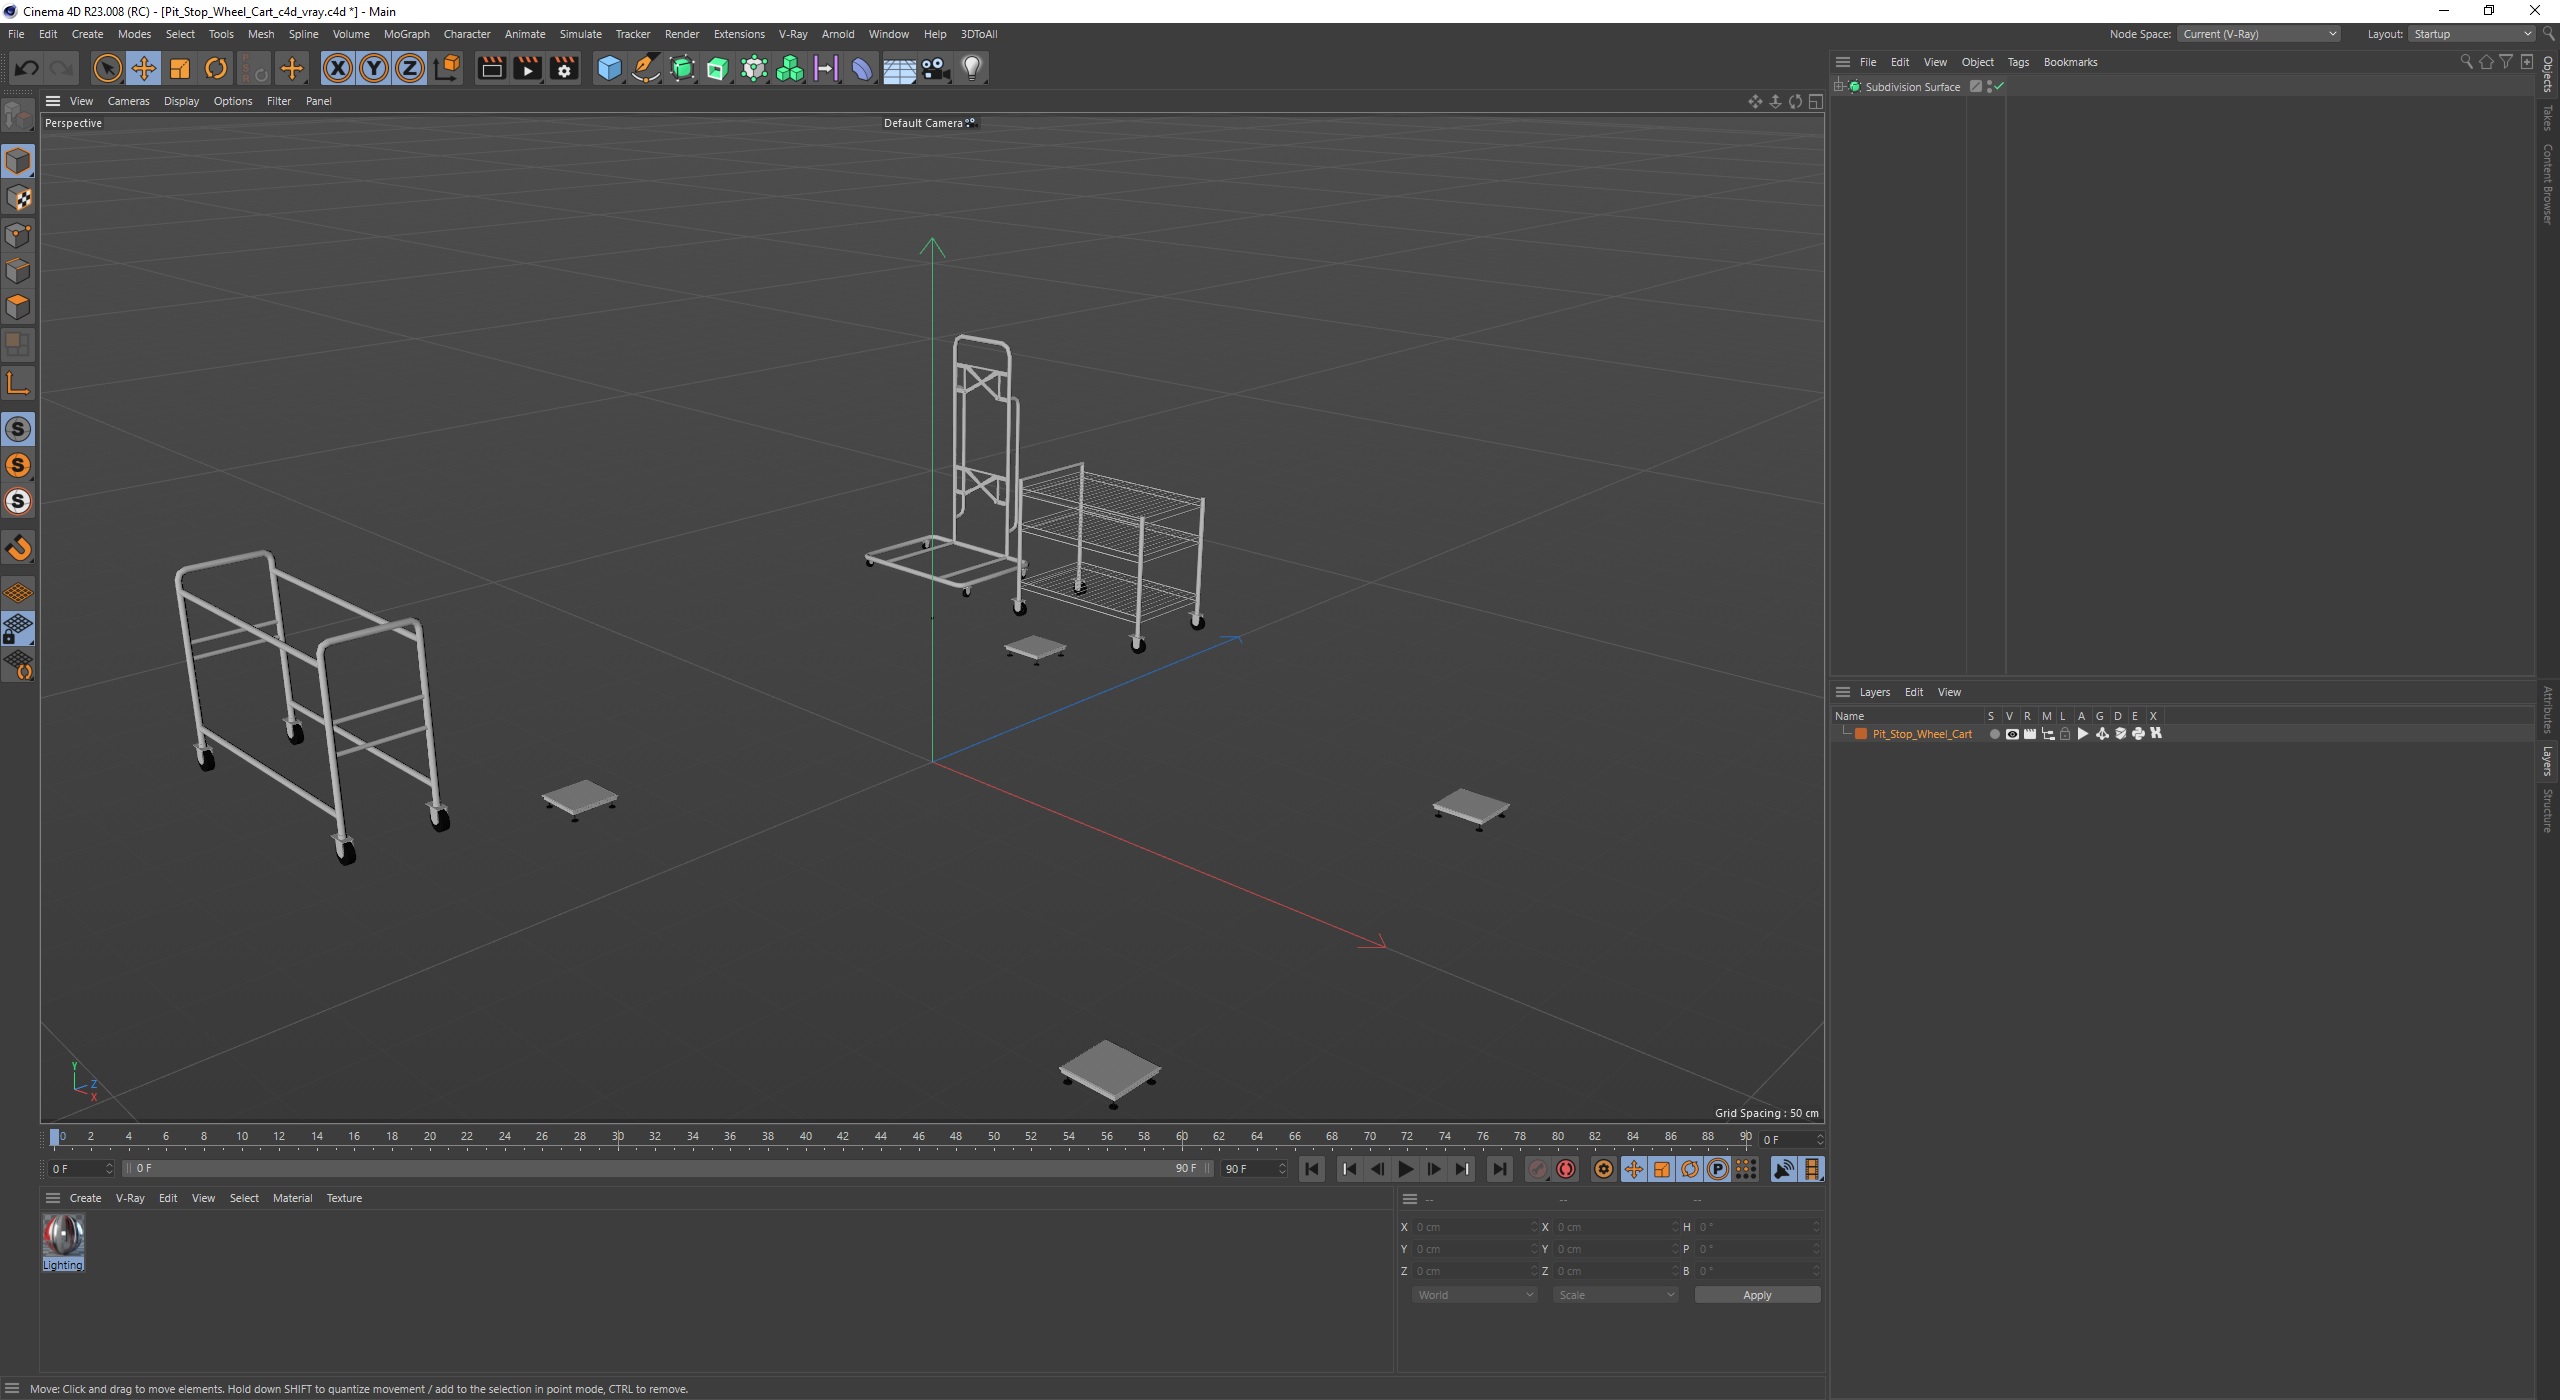Image resolution: width=2560 pixels, height=1400 pixels.
Task: Click the MoGraph Cloner icon
Action: tap(790, 68)
